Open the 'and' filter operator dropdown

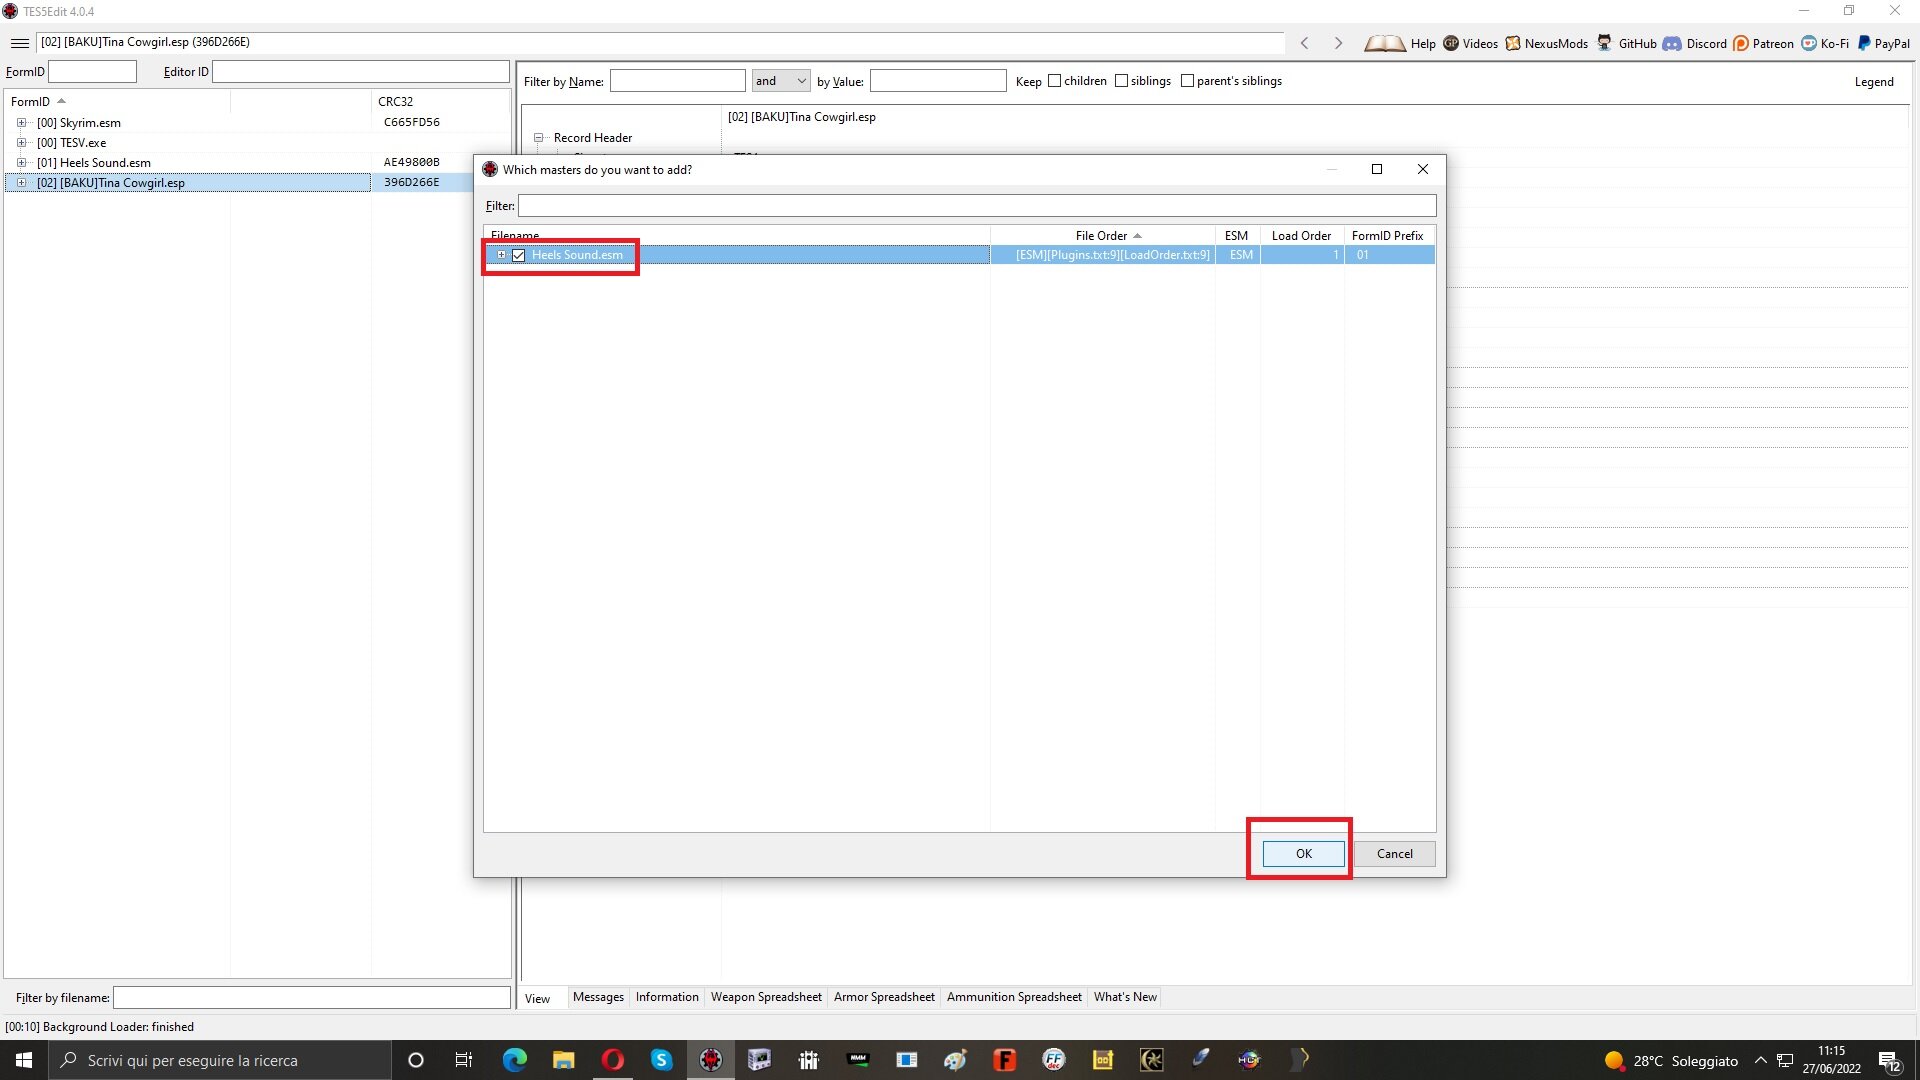pyautogui.click(x=781, y=81)
